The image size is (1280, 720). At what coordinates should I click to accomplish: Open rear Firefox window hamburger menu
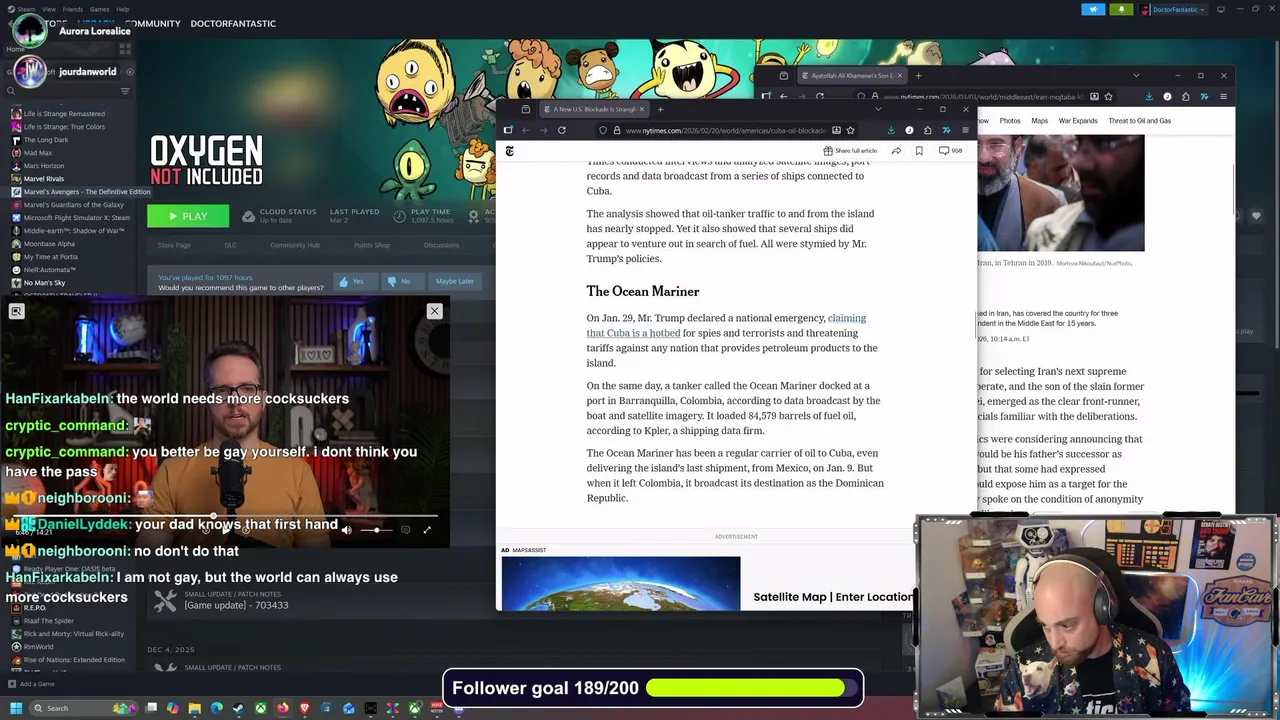click(x=1223, y=96)
